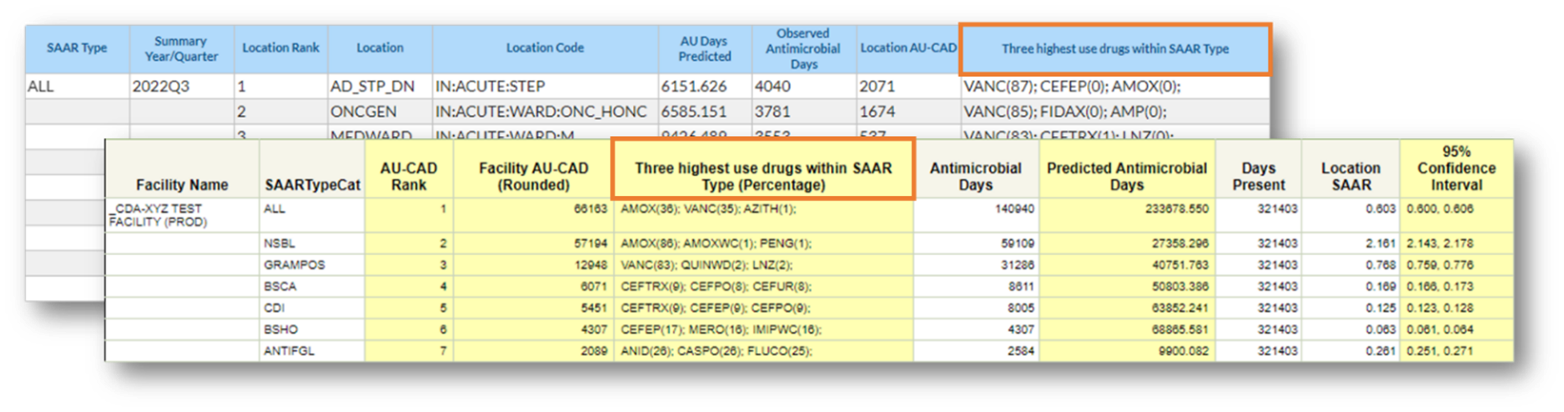
Task: Select the IN:ACUTE:WARD:ONC_HONC location code cell
Action: click(541, 111)
